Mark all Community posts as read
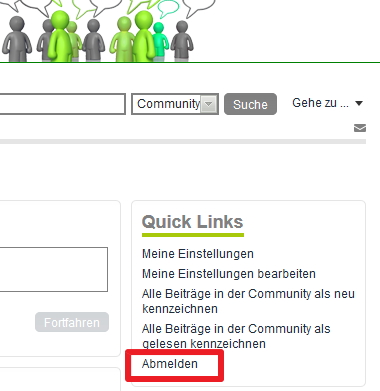Image resolution: width=380 pixels, height=391 pixels. pyautogui.click(x=236, y=336)
